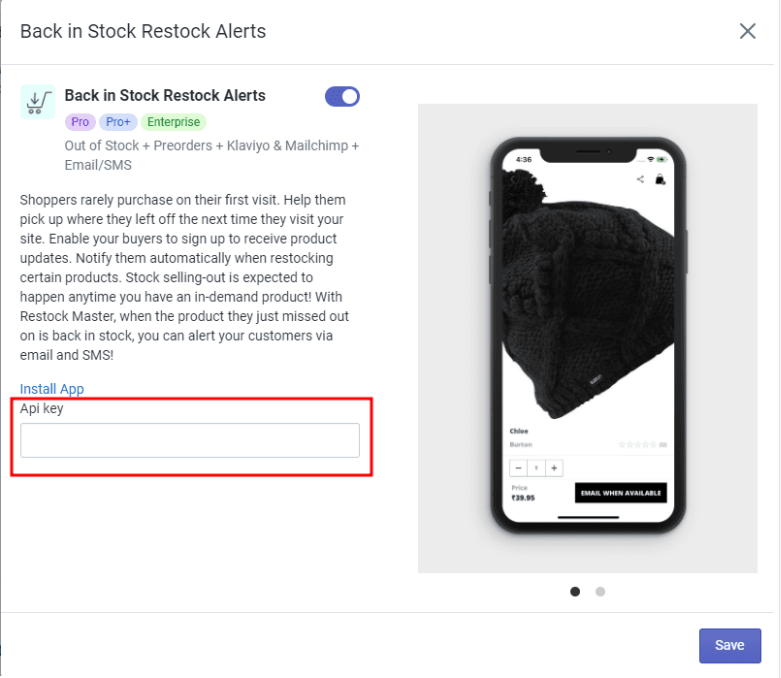The width and height of the screenshot is (781, 678).
Task: Click the star rating in phone preview
Action: point(637,444)
